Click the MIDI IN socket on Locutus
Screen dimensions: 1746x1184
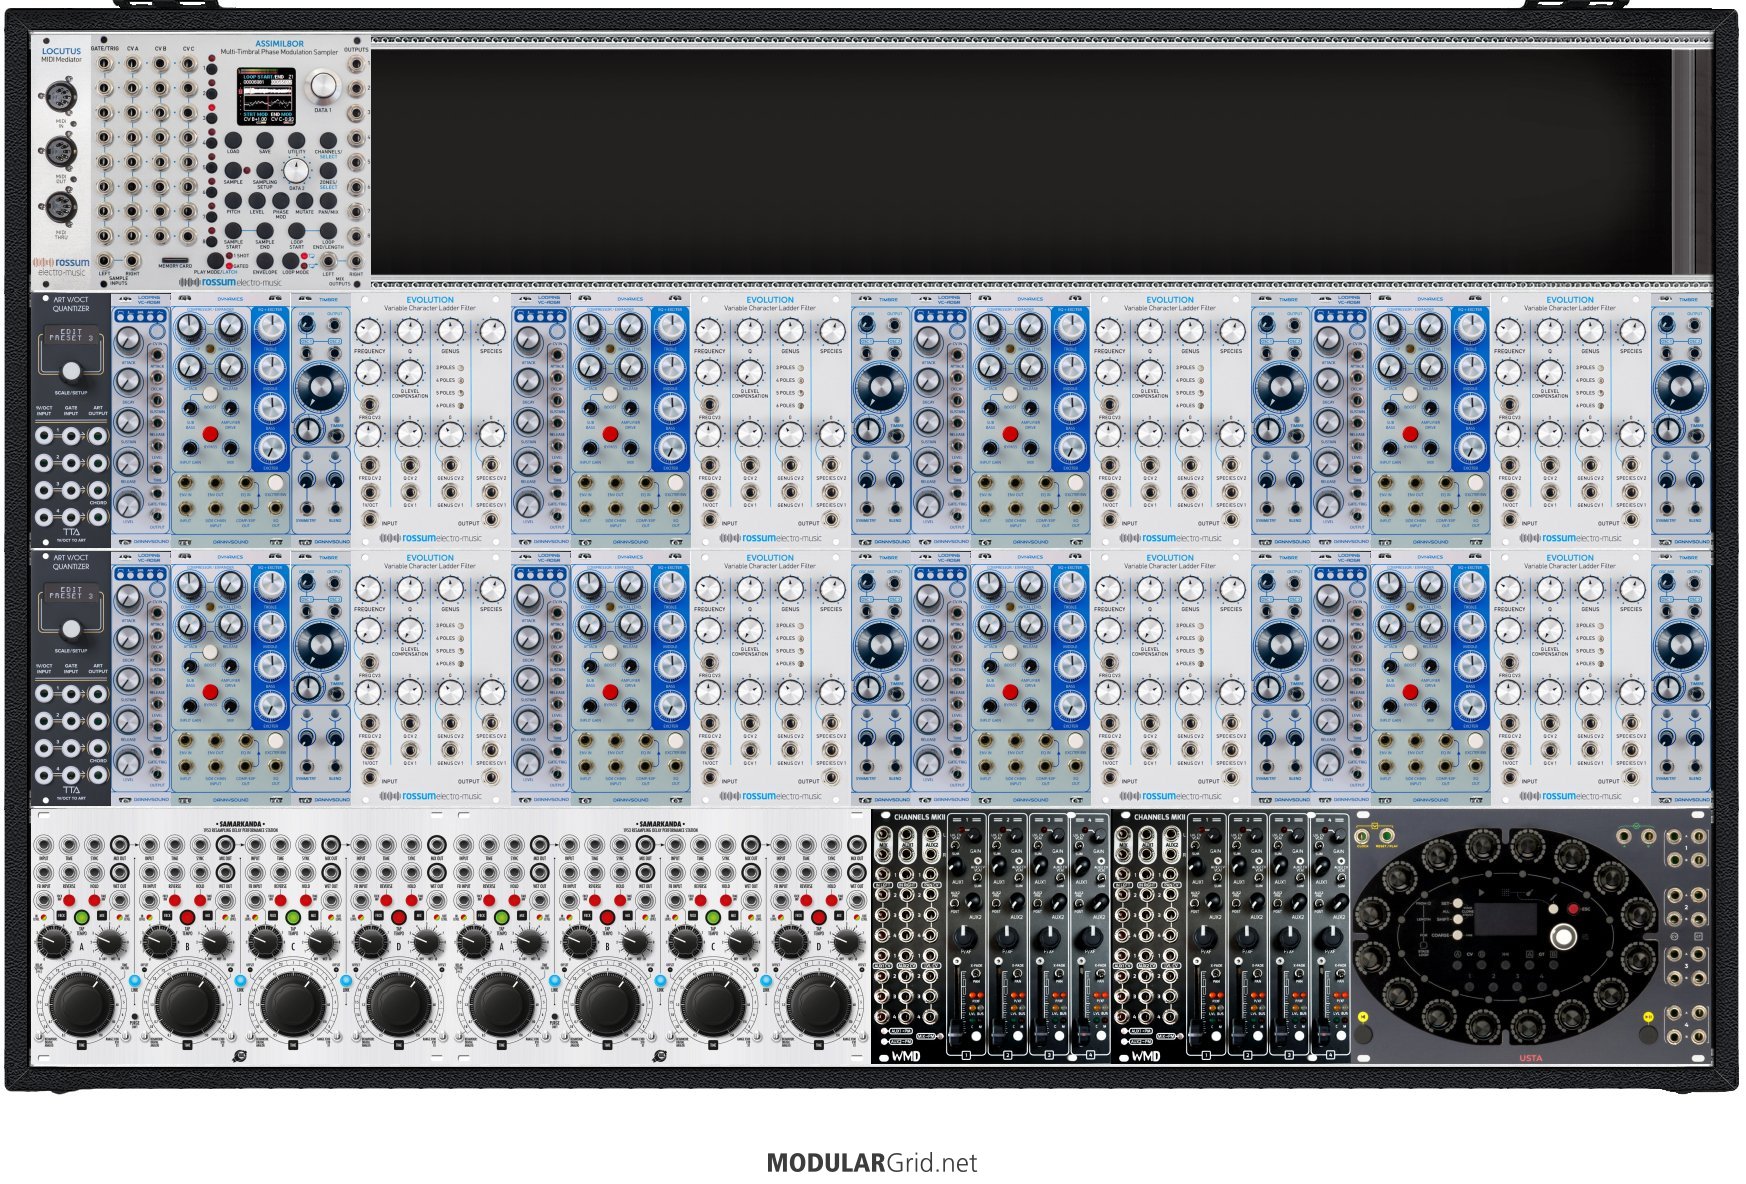pyautogui.click(x=61, y=97)
